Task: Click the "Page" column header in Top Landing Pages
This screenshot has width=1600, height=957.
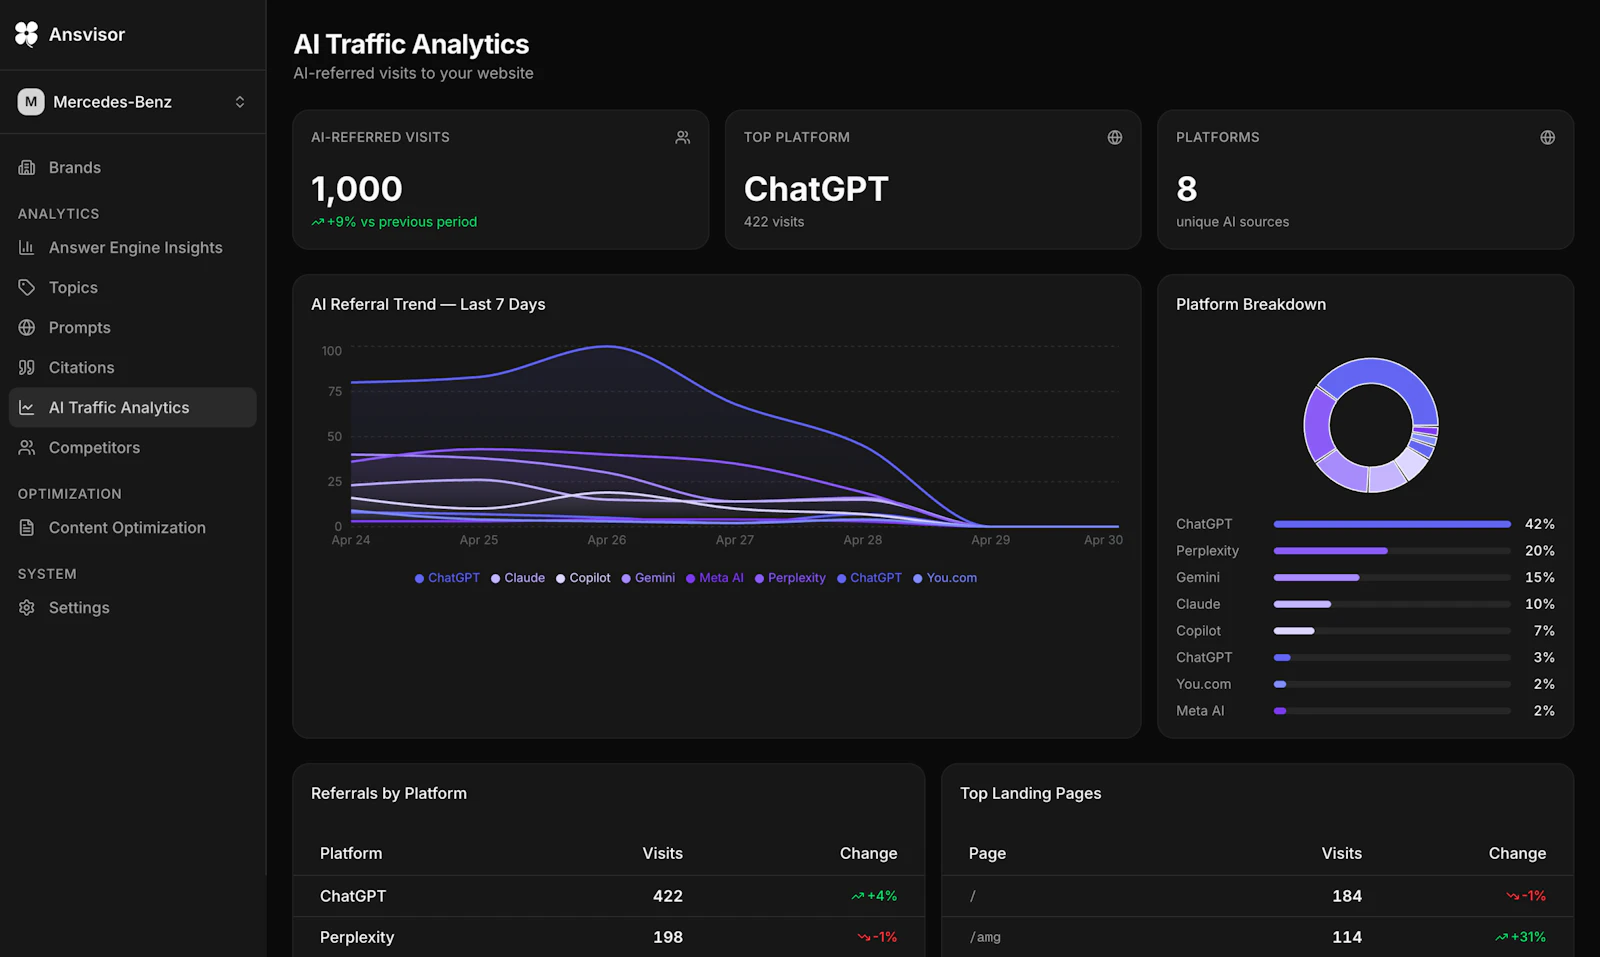Action: click(987, 853)
